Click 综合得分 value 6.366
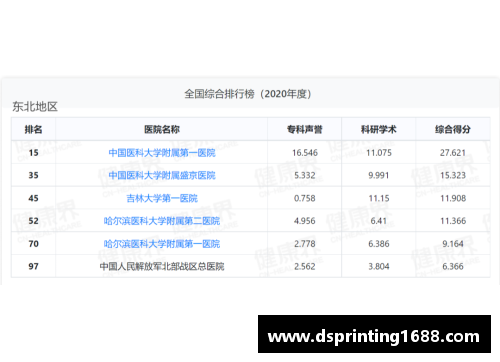Image resolution: width=500 pixels, height=362 pixels. 453,266
